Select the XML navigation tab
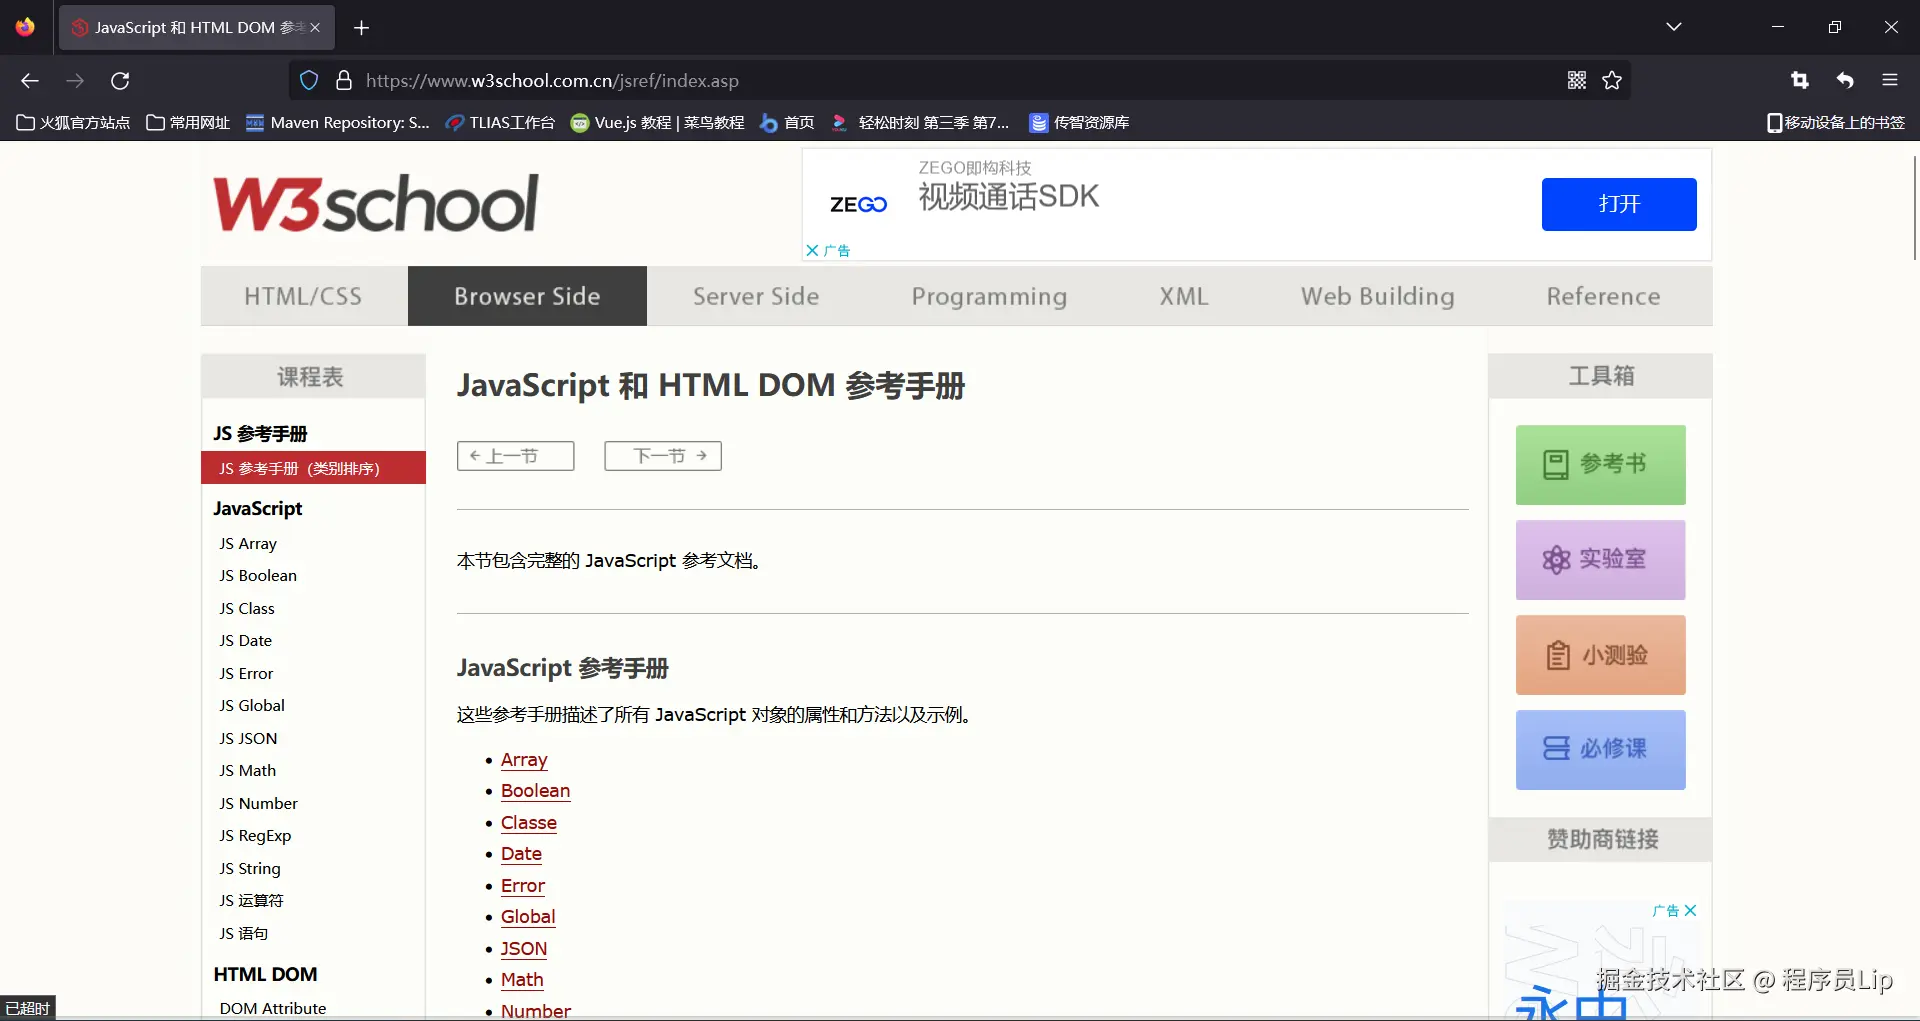Screen dimensions: 1920x1021 pyautogui.click(x=1184, y=296)
